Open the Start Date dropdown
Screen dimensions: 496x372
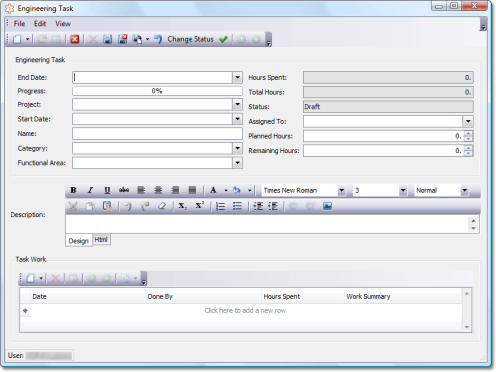[237, 119]
